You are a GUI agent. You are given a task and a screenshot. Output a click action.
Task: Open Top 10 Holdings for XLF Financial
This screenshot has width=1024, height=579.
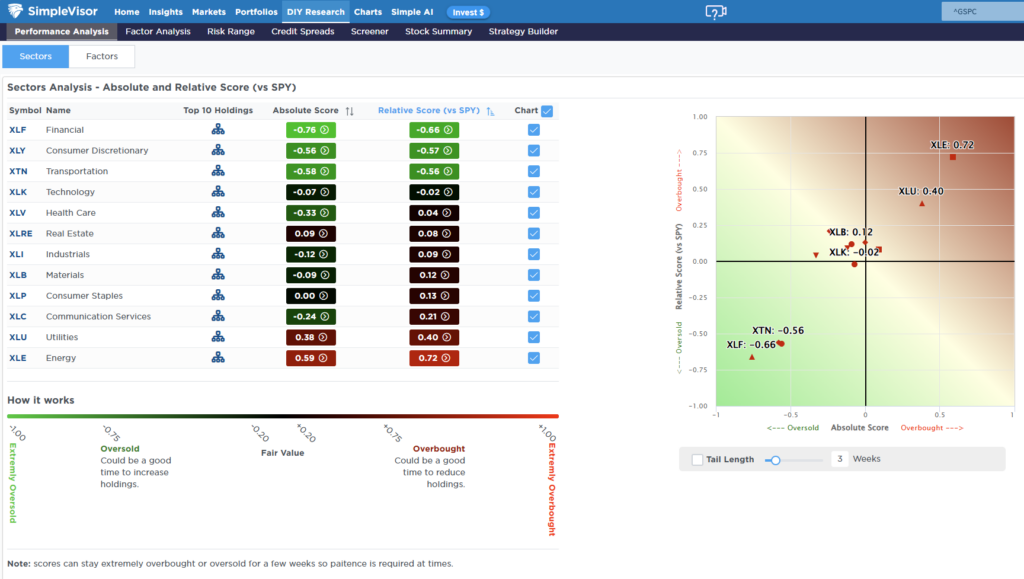pyautogui.click(x=218, y=129)
